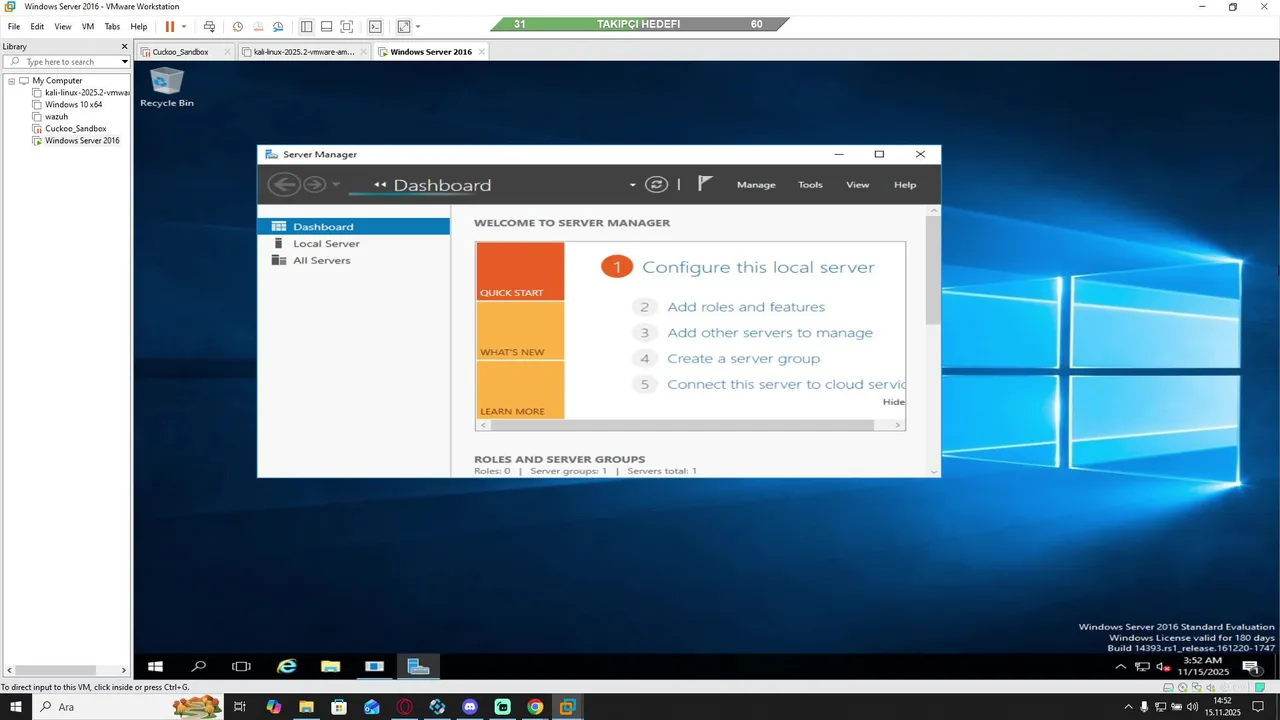
Task: Open the Manage menu in Server Manager
Action: (x=756, y=185)
